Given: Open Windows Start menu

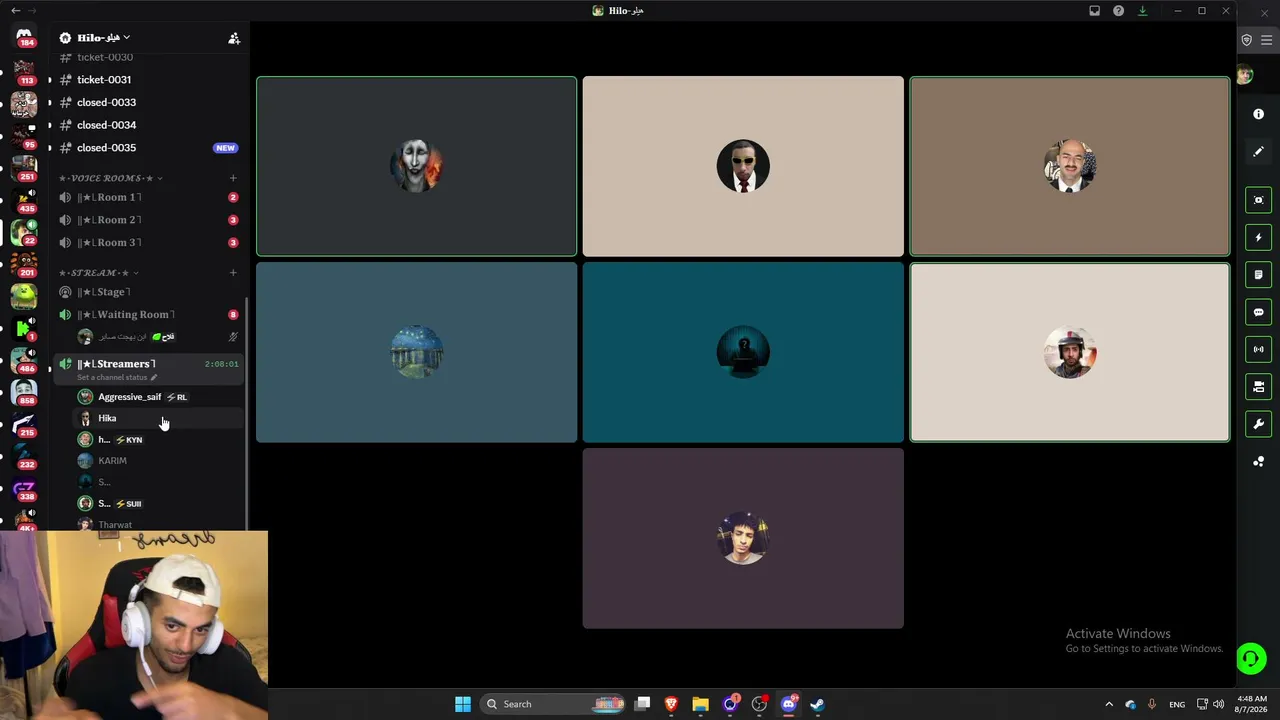Looking at the screenshot, I should [x=463, y=704].
